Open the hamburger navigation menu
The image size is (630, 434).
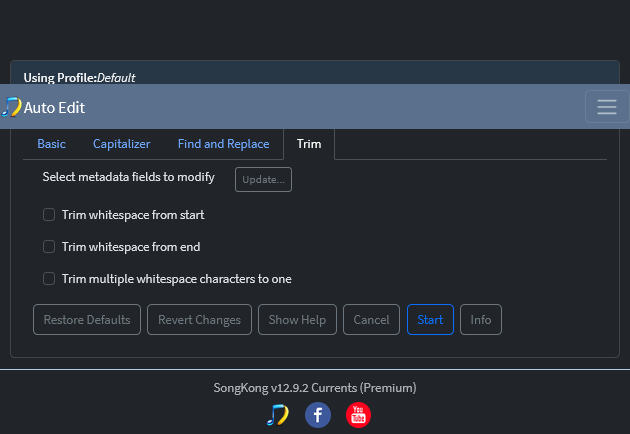click(607, 107)
